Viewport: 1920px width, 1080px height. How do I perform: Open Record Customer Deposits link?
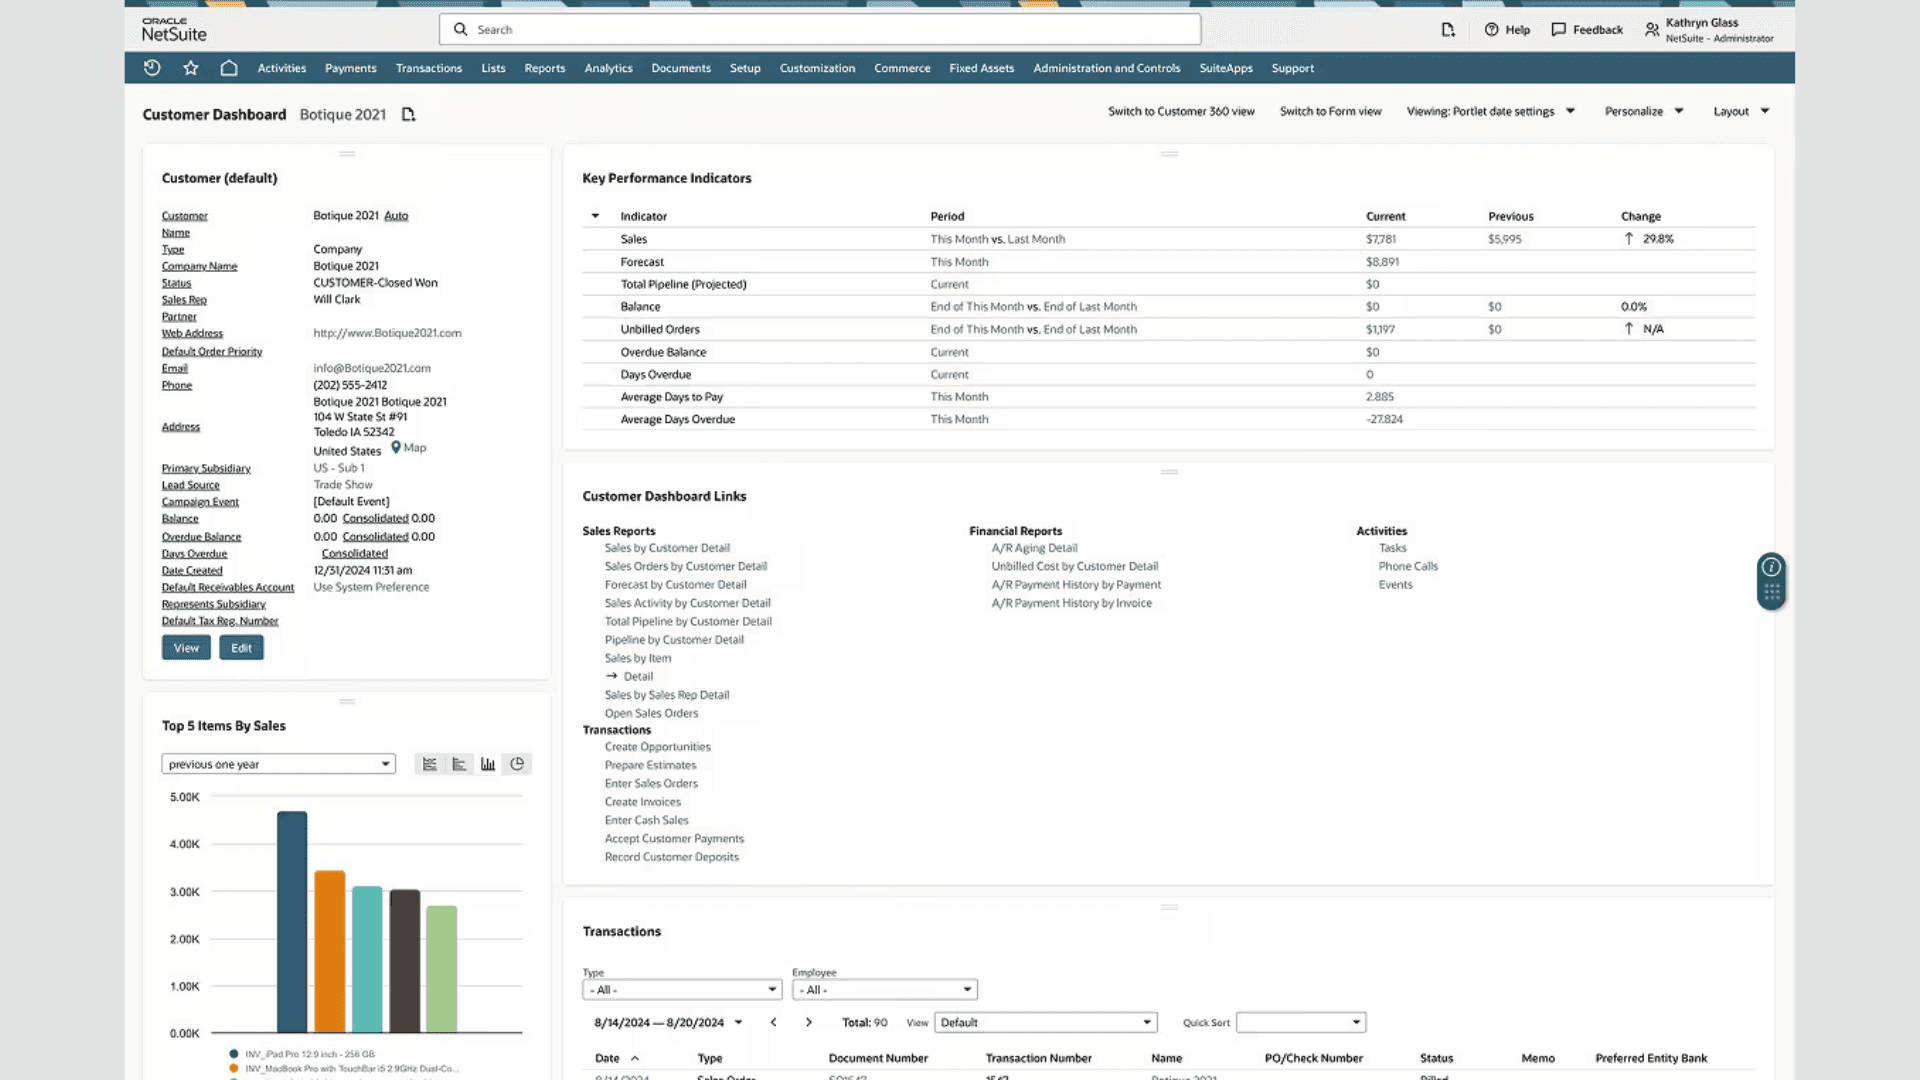click(x=671, y=857)
